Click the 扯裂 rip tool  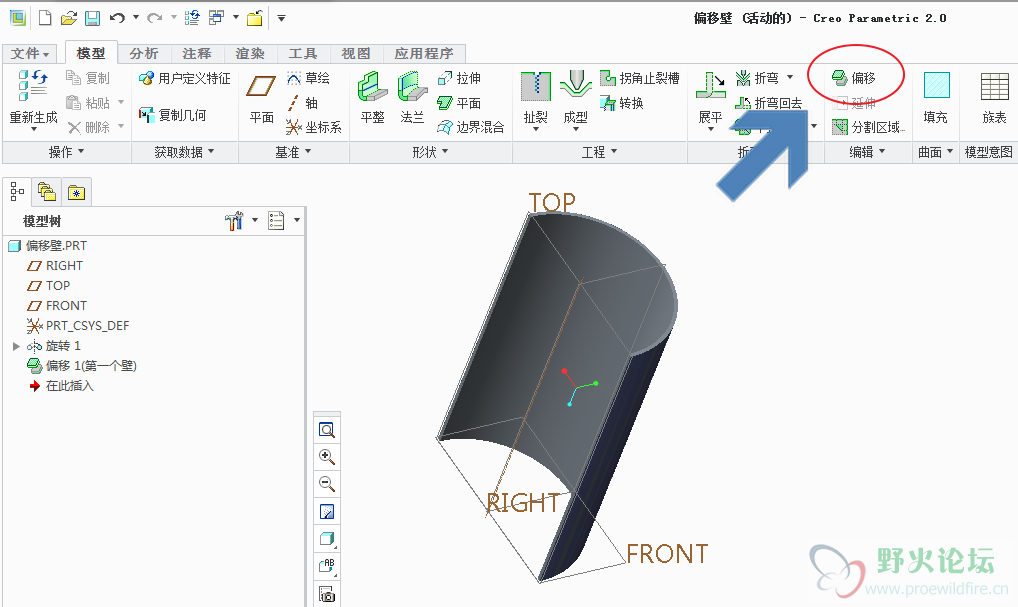point(536,101)
